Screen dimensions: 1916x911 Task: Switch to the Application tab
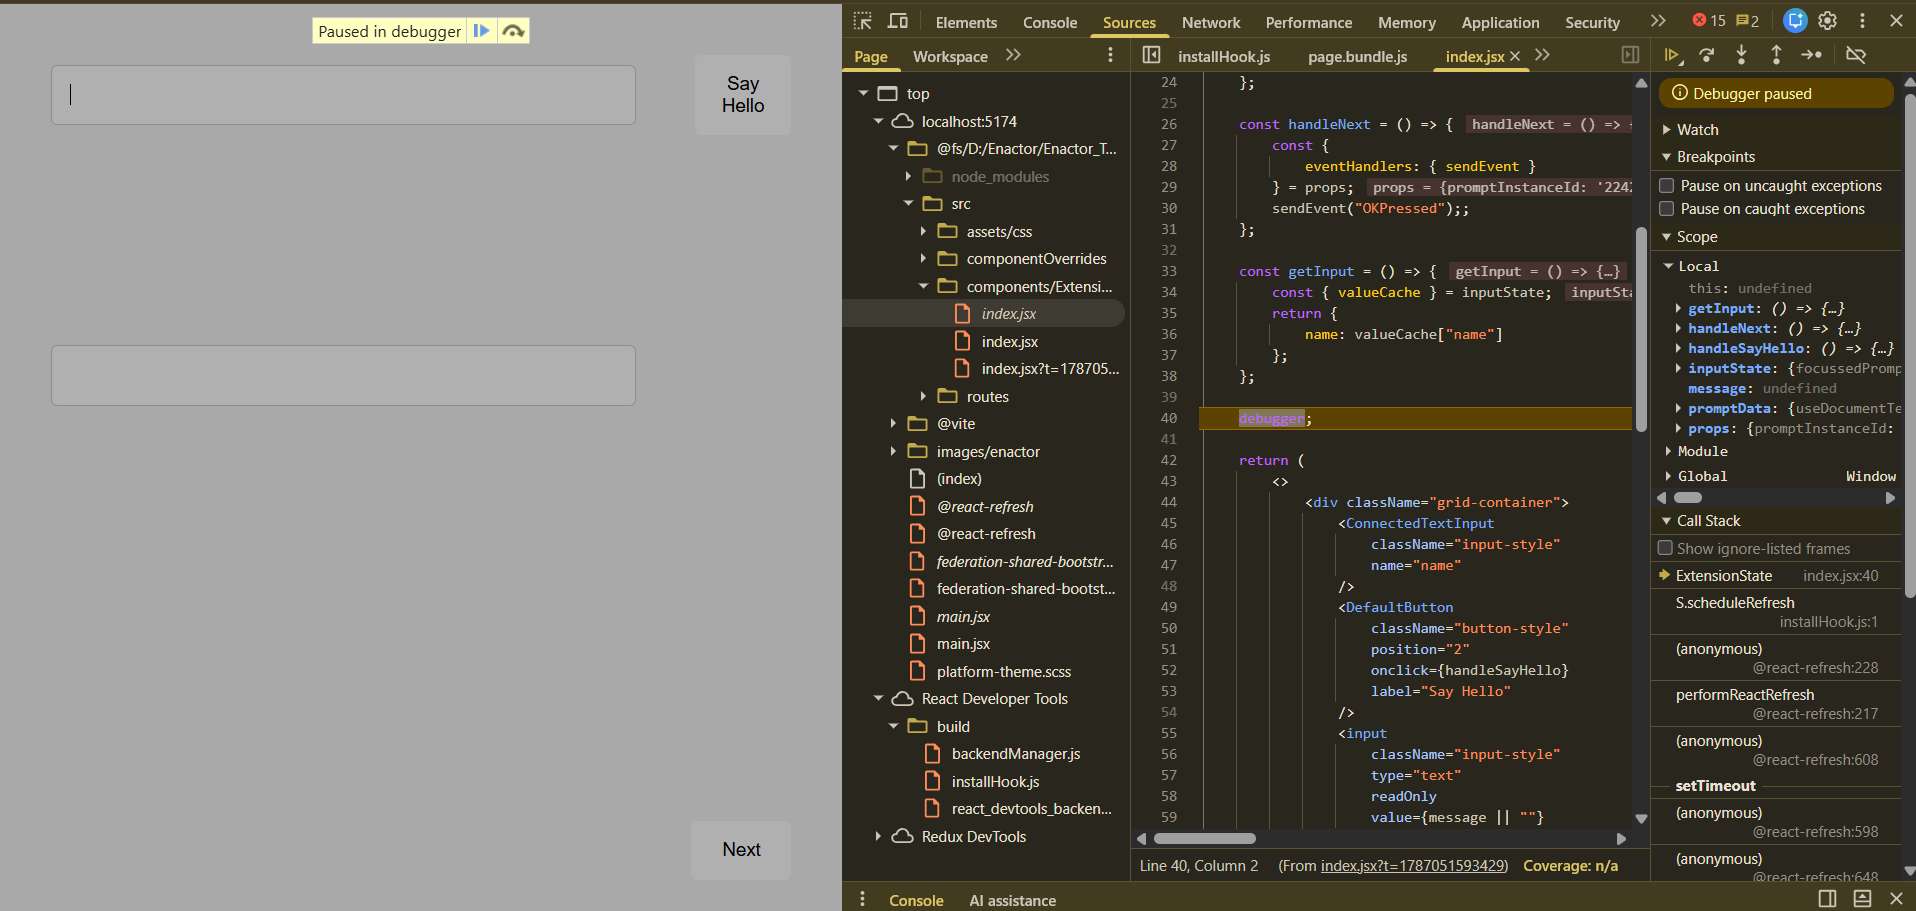(x=1500, y=22)
